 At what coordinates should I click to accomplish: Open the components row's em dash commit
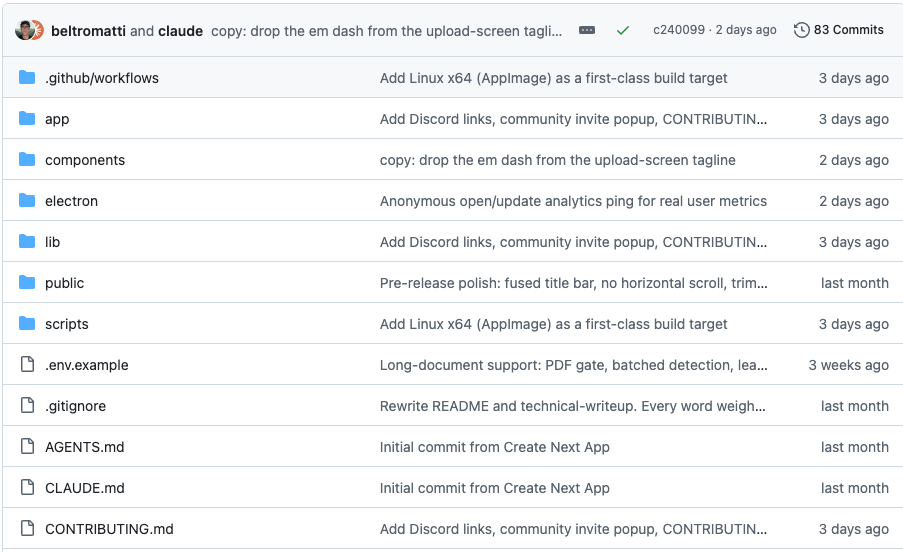click(557, 160)
